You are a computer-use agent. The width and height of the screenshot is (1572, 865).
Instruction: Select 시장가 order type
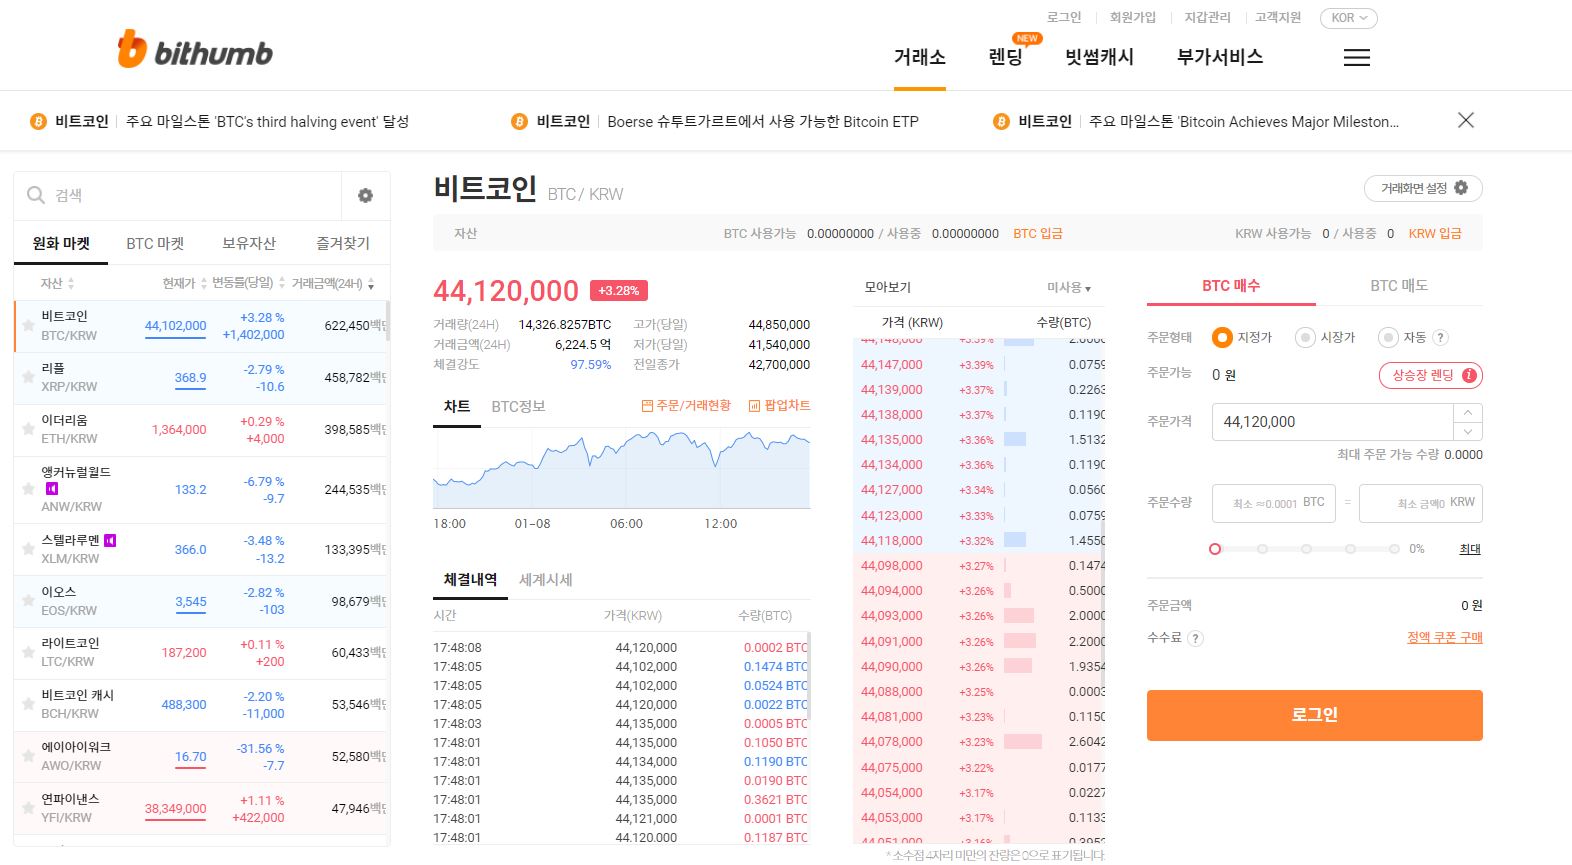1304,338
